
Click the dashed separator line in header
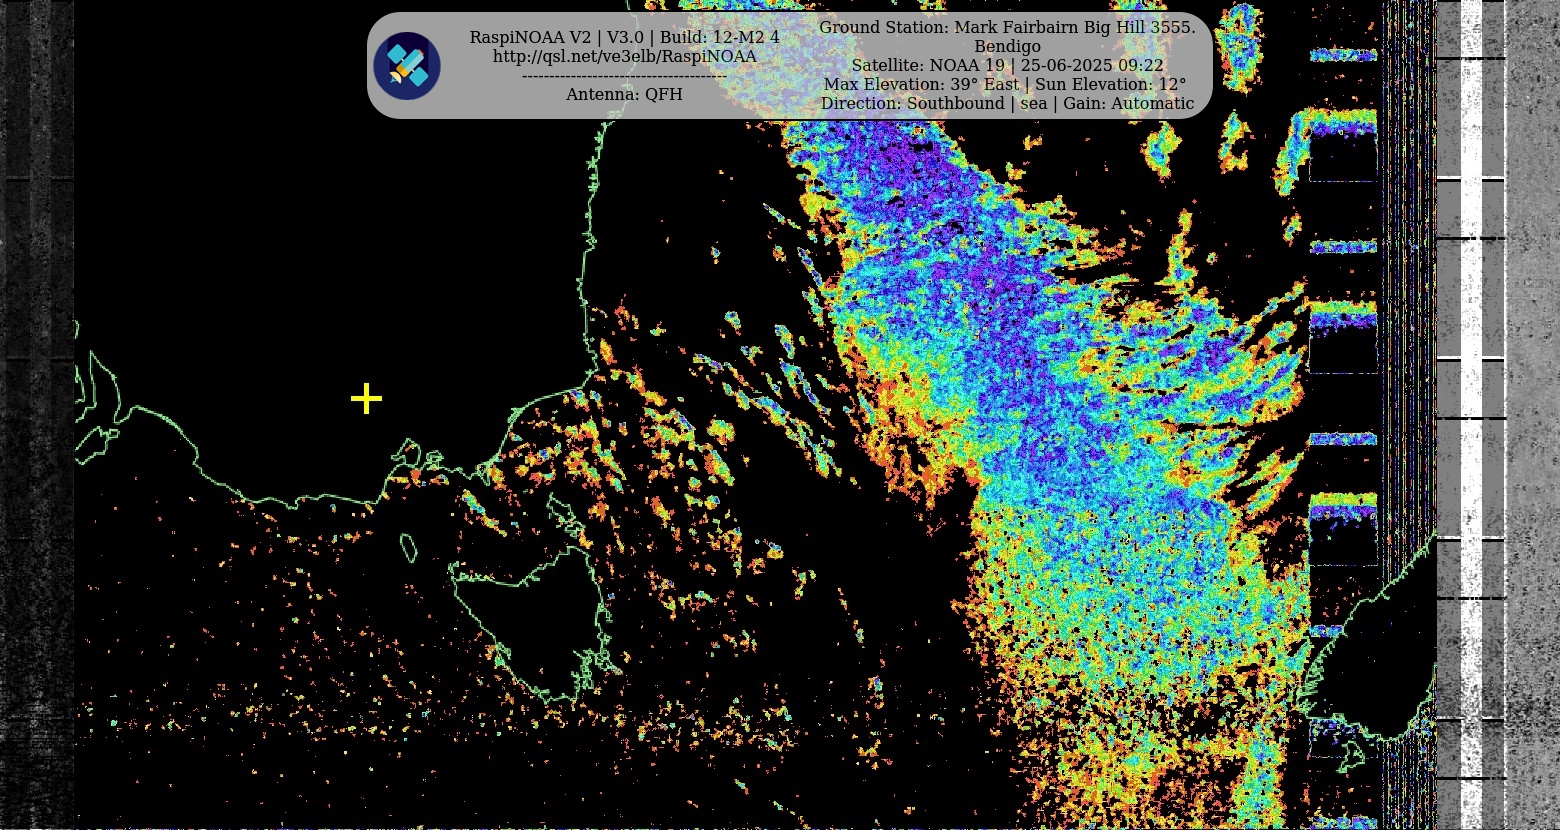624,76
